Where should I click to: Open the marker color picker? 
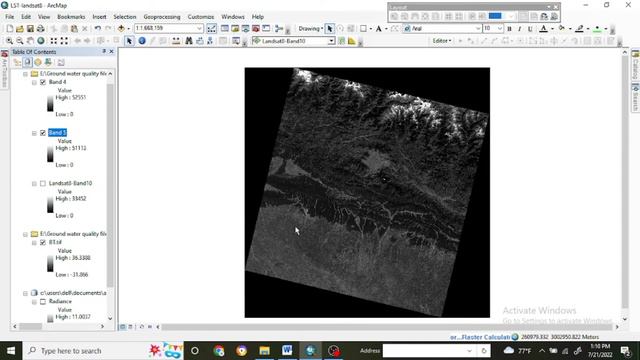point(597,29)
